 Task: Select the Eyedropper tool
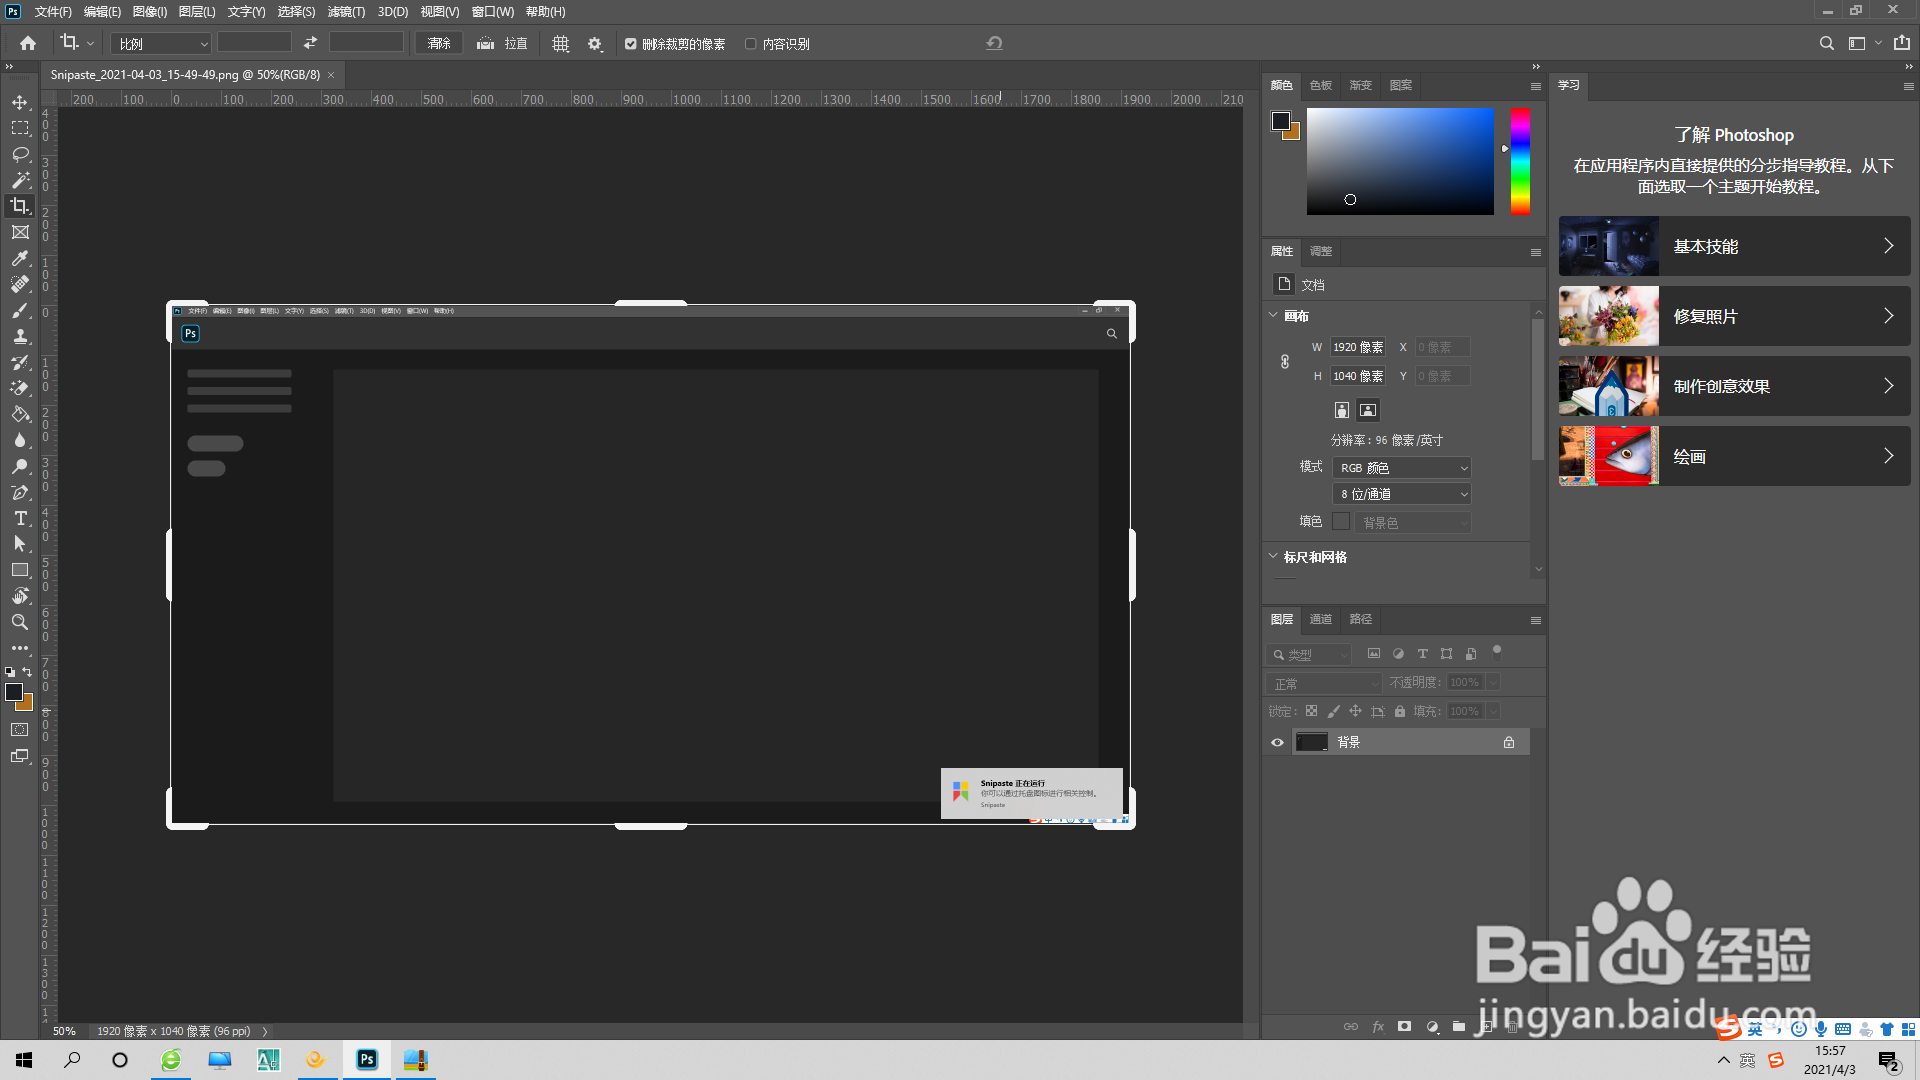pyautogui.click(x=20, y=258)
